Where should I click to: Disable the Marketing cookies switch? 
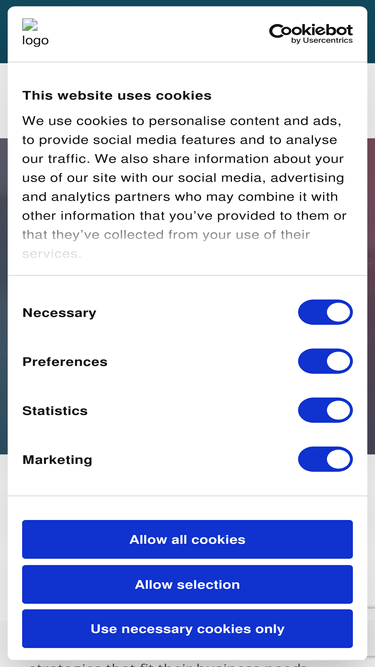[x=325, y=459]
